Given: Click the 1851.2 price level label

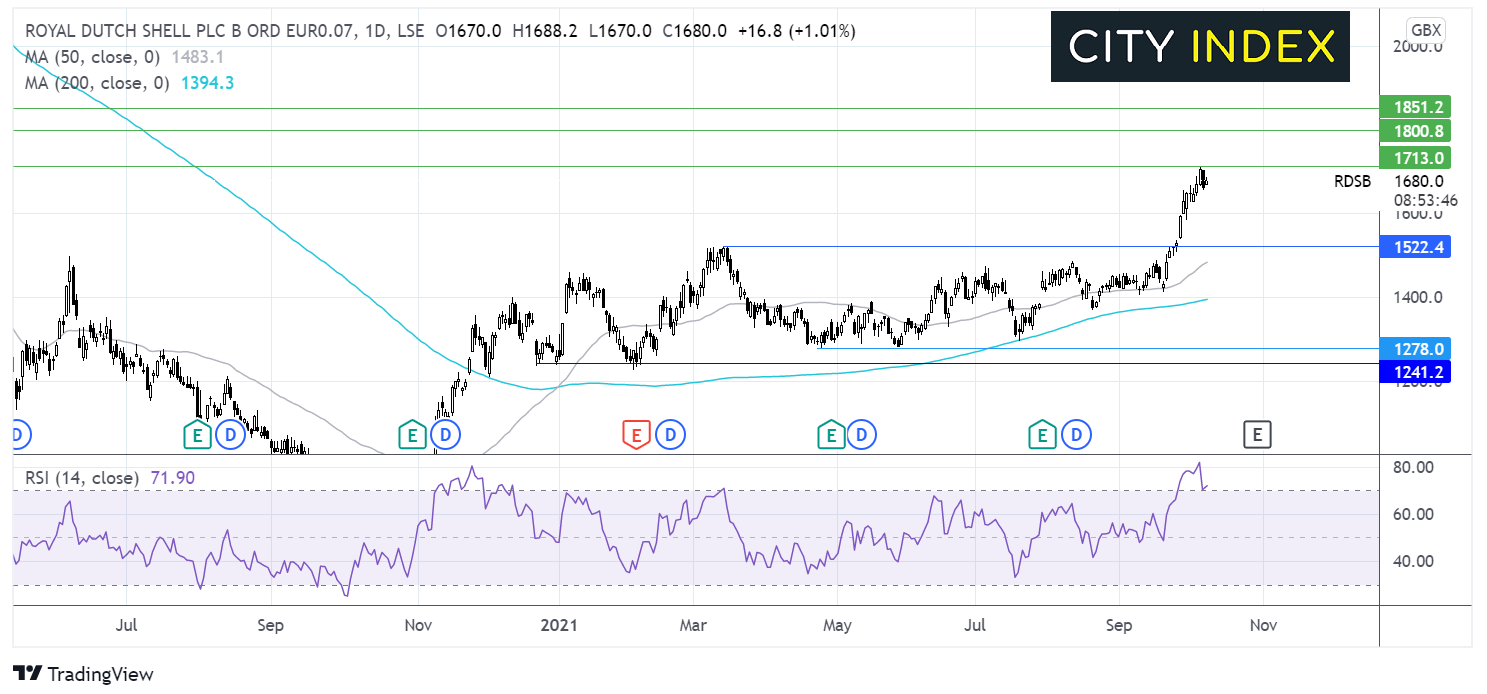Looking at the screenshot, I should 1414,106.
